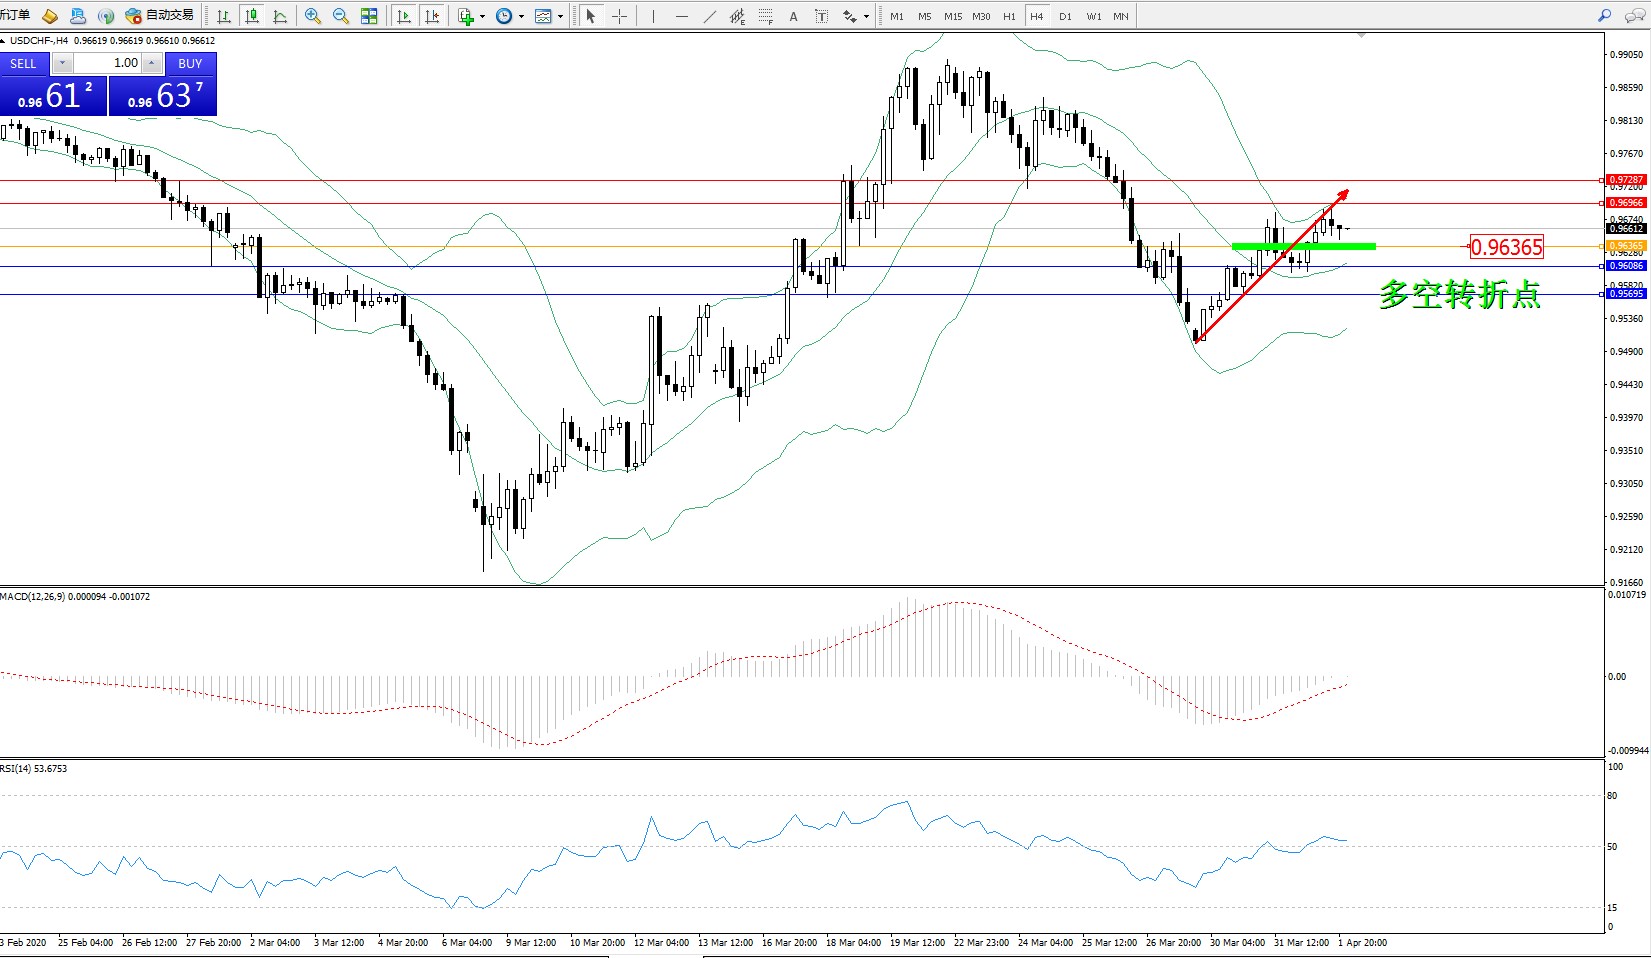This screenshot has width=1651, height=958.
Task: Switch to the M15 timeframe
Action: (x=953, y=16)
